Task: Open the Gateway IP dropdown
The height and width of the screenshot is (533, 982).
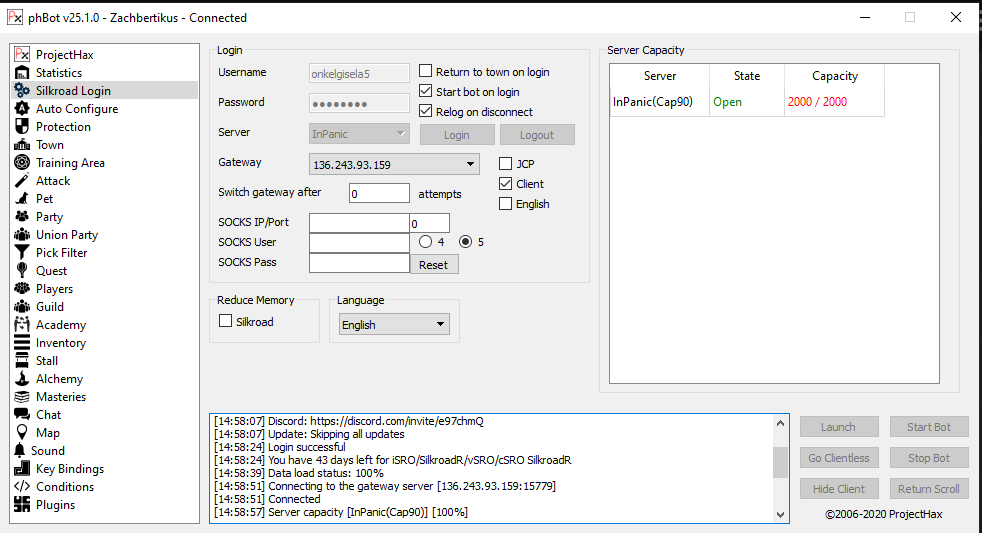Action: (471, 164)
